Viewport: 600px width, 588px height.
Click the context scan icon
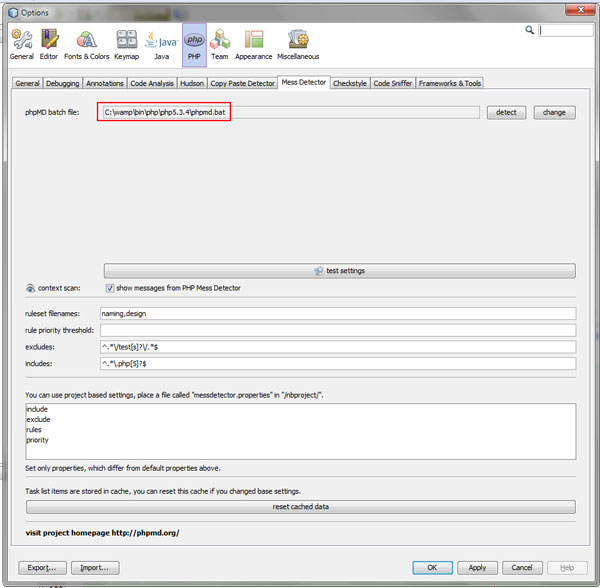(x=30, y=288)
